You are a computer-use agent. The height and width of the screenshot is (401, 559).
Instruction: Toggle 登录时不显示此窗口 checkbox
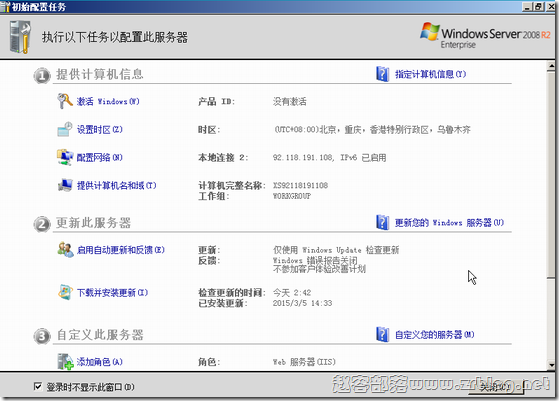(38, 386)
